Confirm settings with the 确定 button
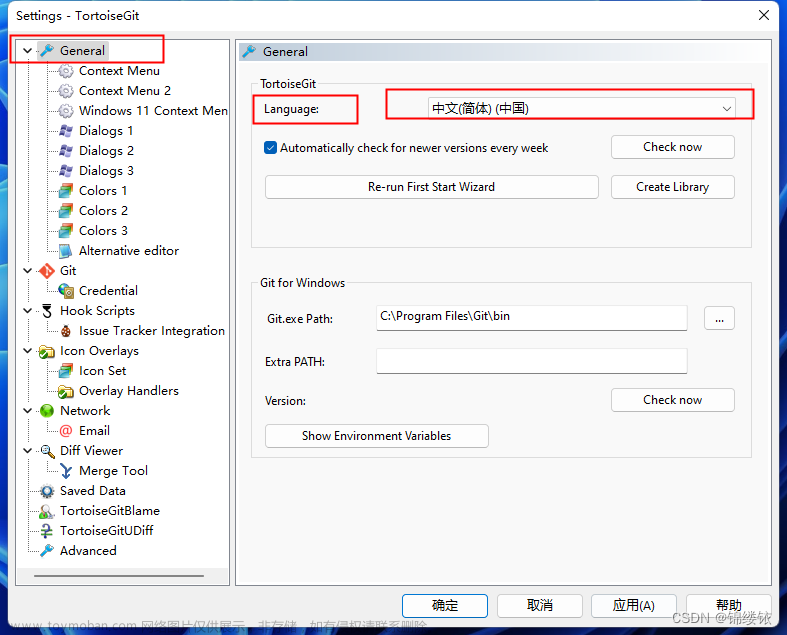Screen dimensions: 787x635 tap(445, 605)
